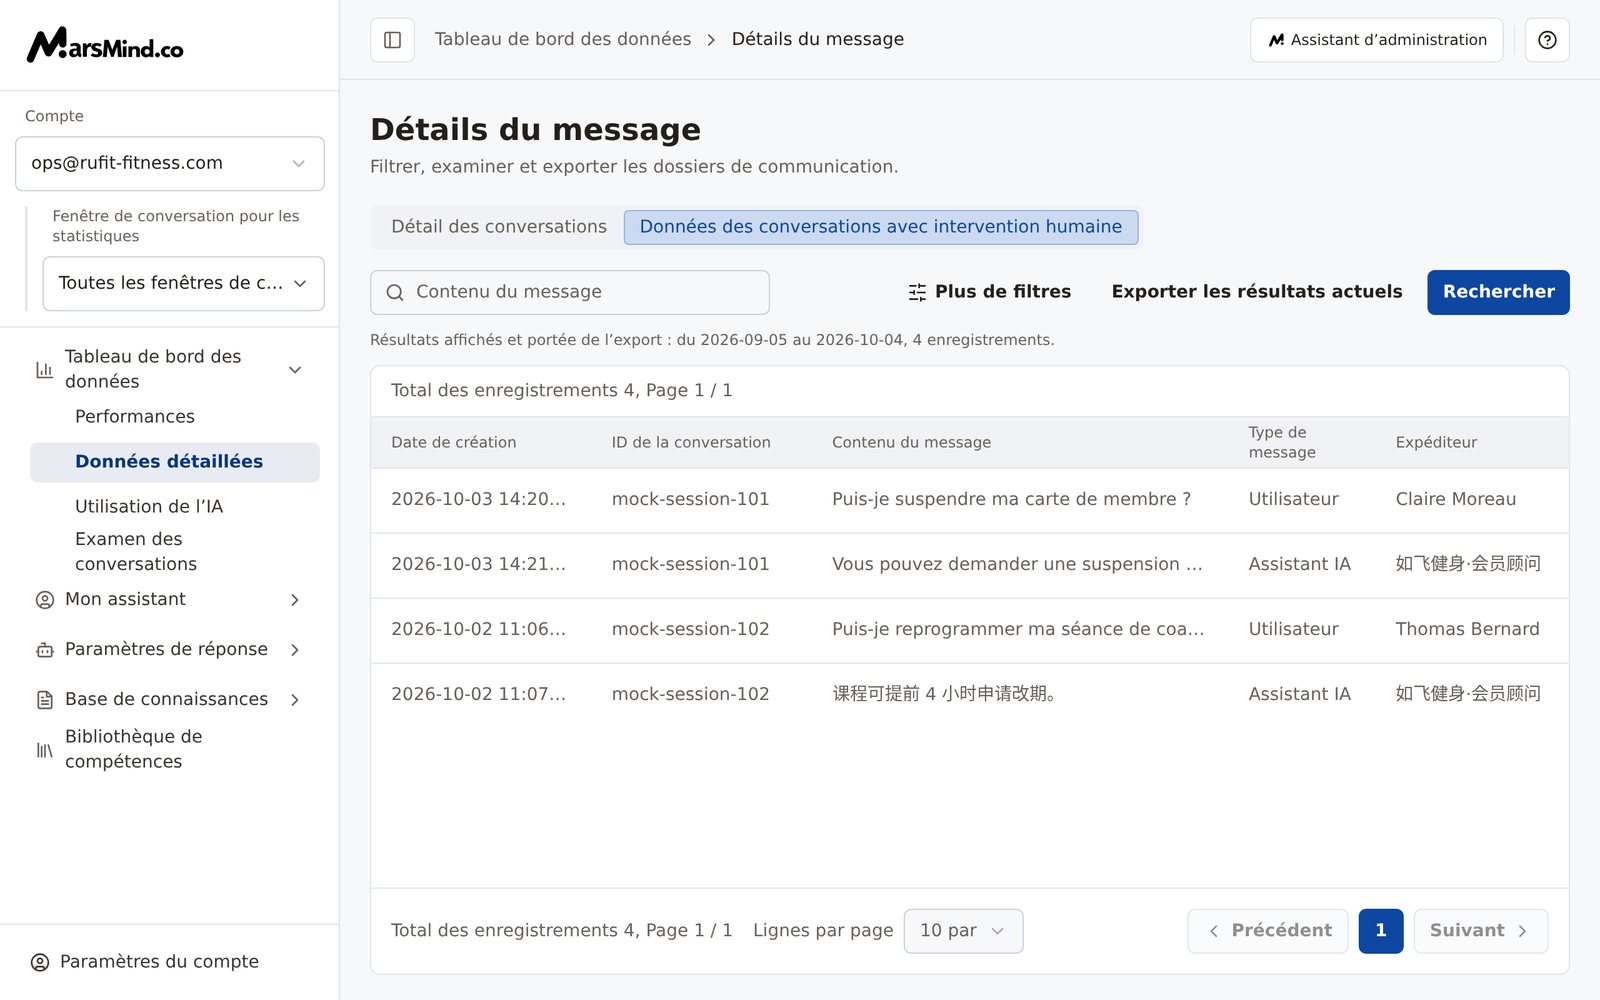Expand the Mon assistant section
Screen dimensions: 1600x1000
[295, 600]
